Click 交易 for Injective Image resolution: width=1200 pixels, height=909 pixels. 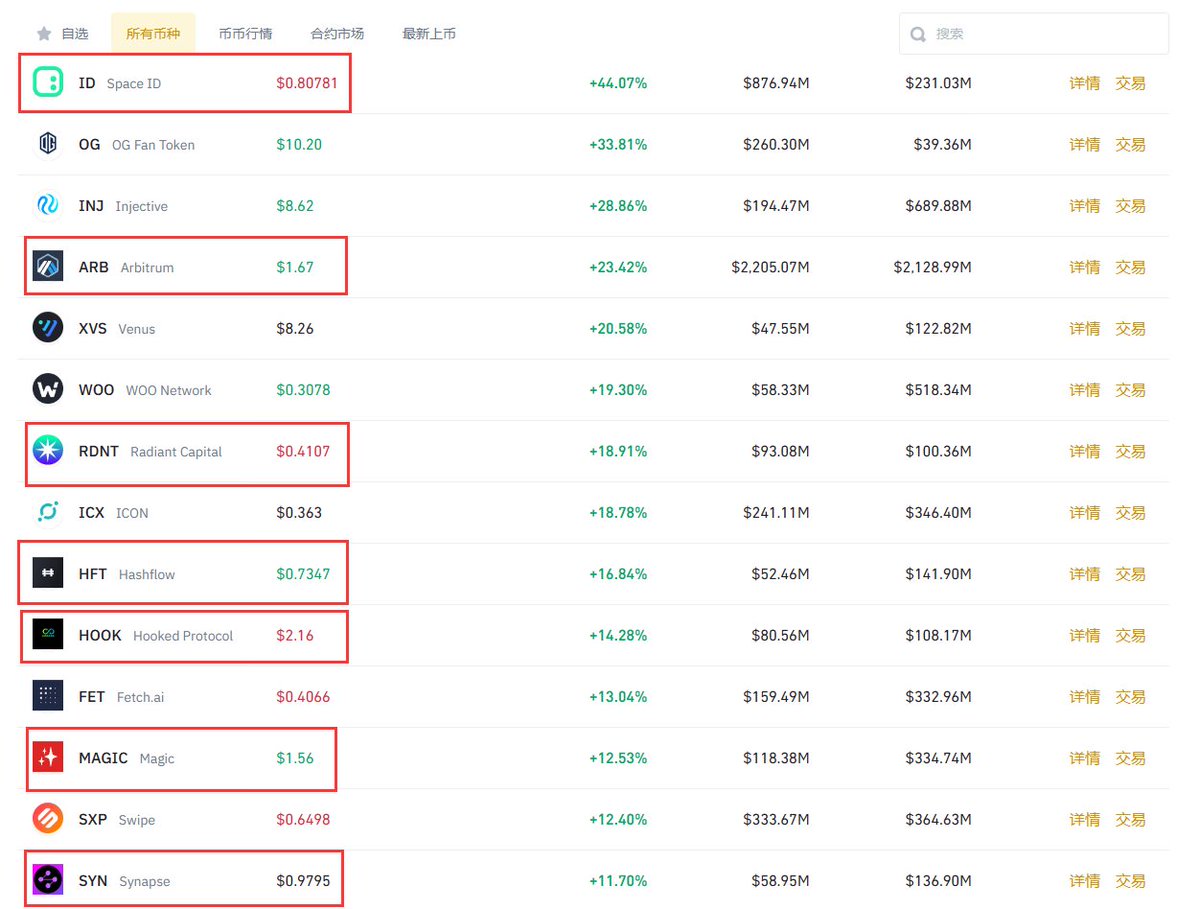pos(1130,206)
